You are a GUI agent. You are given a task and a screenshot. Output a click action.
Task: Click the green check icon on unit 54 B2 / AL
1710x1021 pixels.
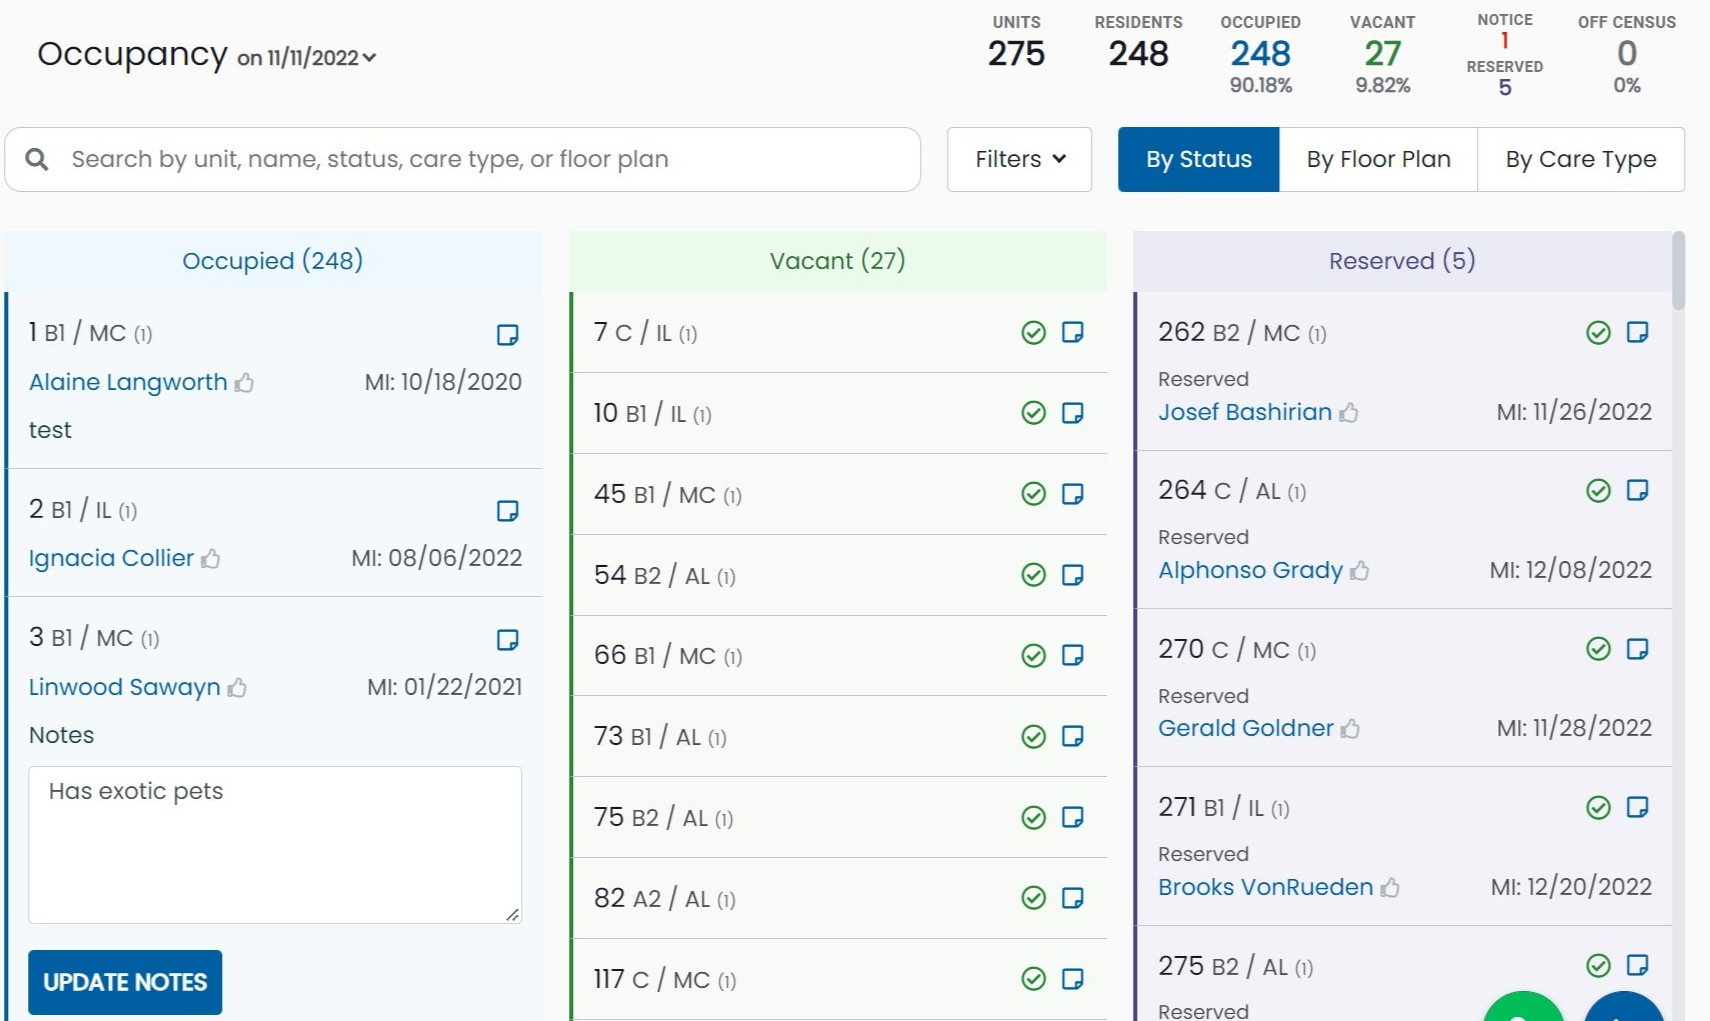click(x=1034, y=575)
